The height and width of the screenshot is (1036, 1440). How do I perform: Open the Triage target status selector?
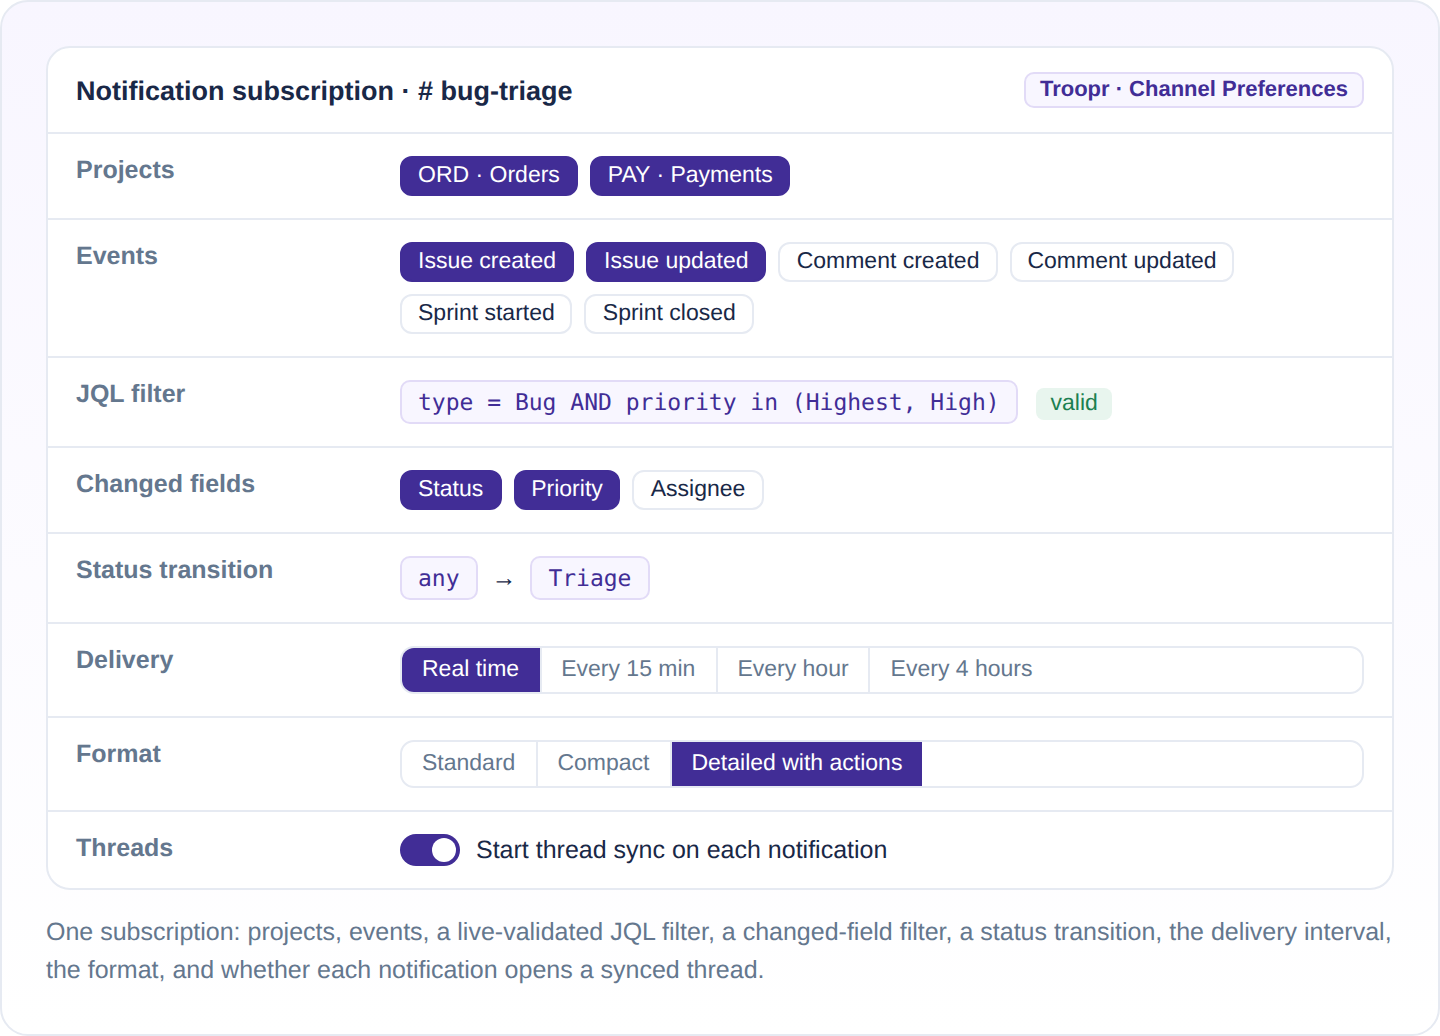[589, 578]
